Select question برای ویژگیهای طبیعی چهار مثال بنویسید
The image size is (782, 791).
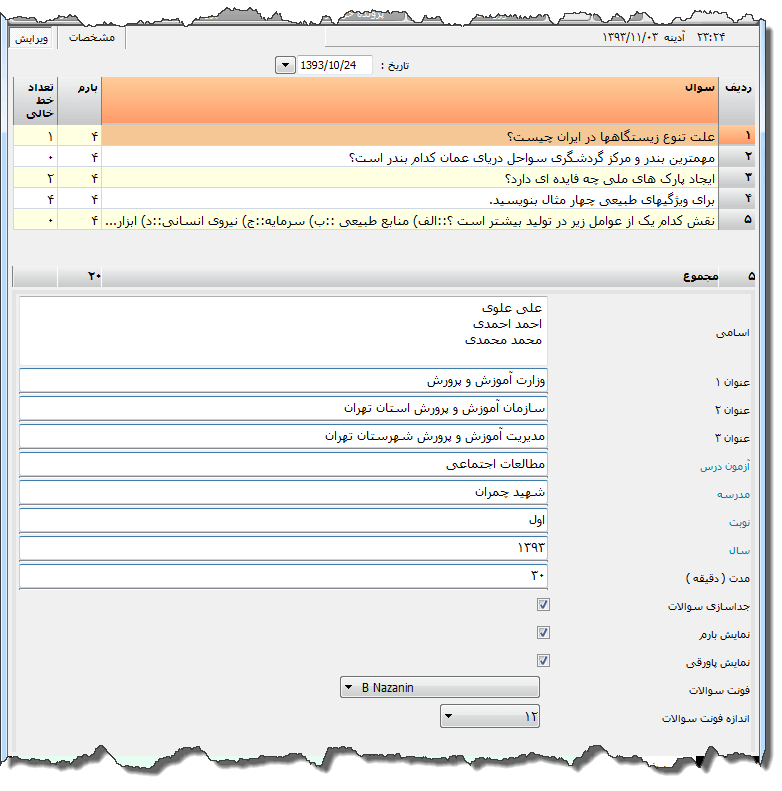coord(410,200)
